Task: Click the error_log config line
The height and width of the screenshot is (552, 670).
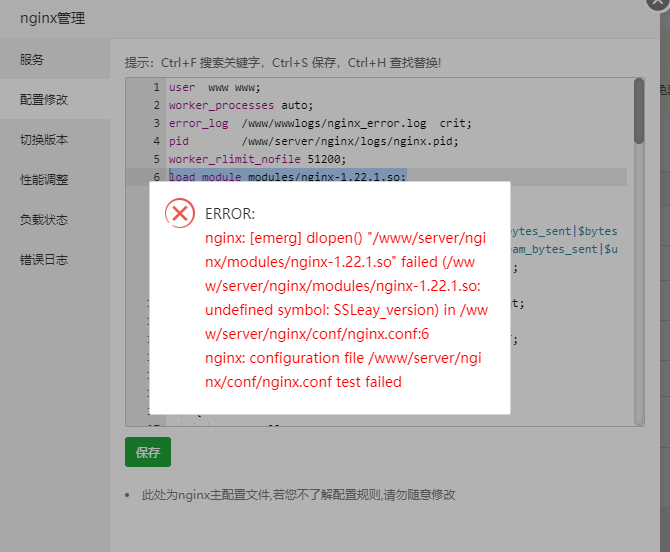Action: pyautogui.click(x=320, y=123)
